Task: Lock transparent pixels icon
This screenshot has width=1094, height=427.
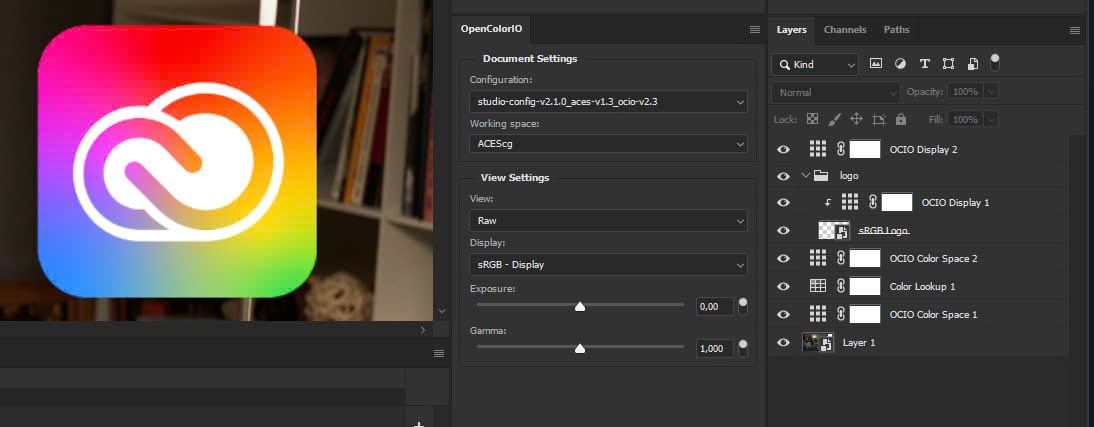Action: (812, 119)
